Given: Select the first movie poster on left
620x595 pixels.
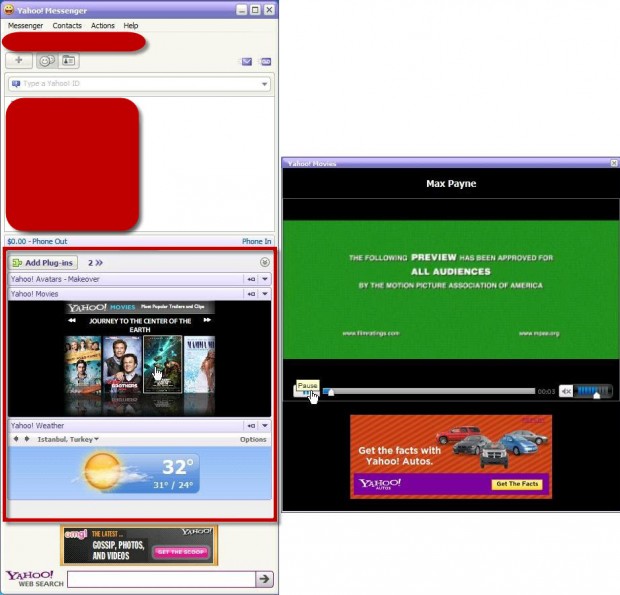Looking at the screenshot, I should point(83,365).
